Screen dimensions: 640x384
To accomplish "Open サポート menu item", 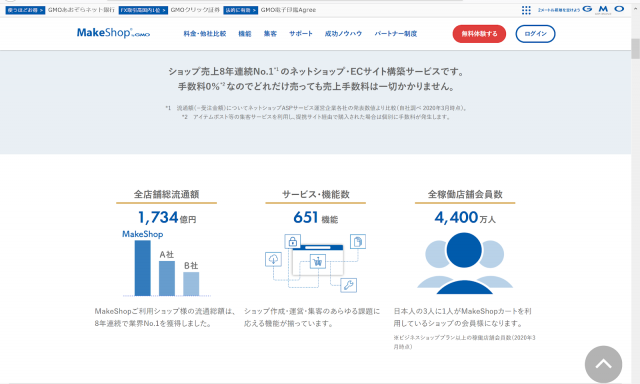I will tap(301, 34).
